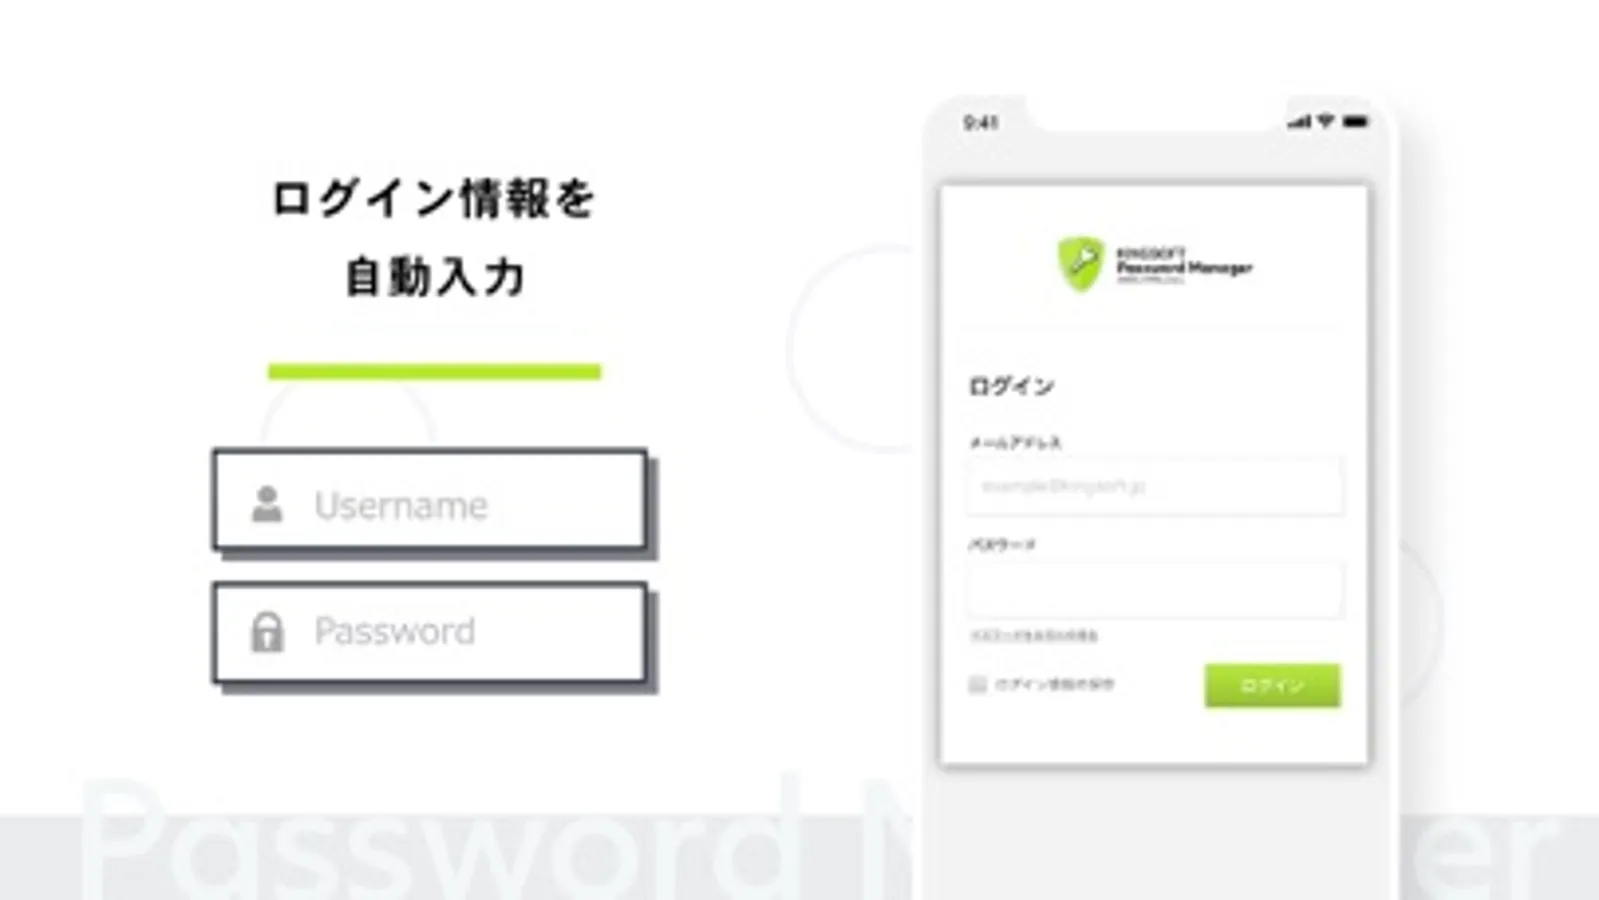Click inside the large Username field
This screenshot has width=1599, height=900.
pos(430,500)
